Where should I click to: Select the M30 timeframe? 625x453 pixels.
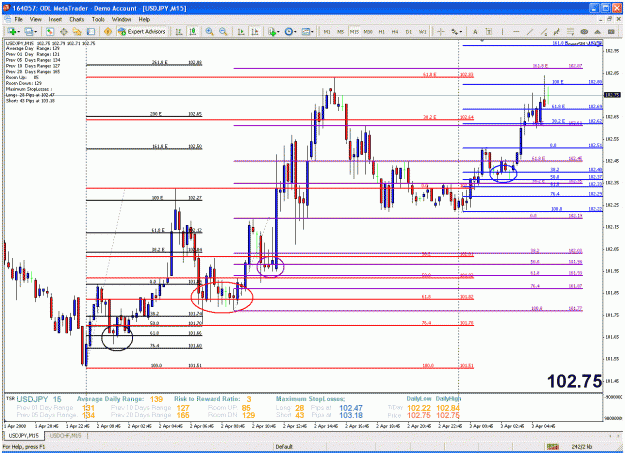tap(368, 32)
